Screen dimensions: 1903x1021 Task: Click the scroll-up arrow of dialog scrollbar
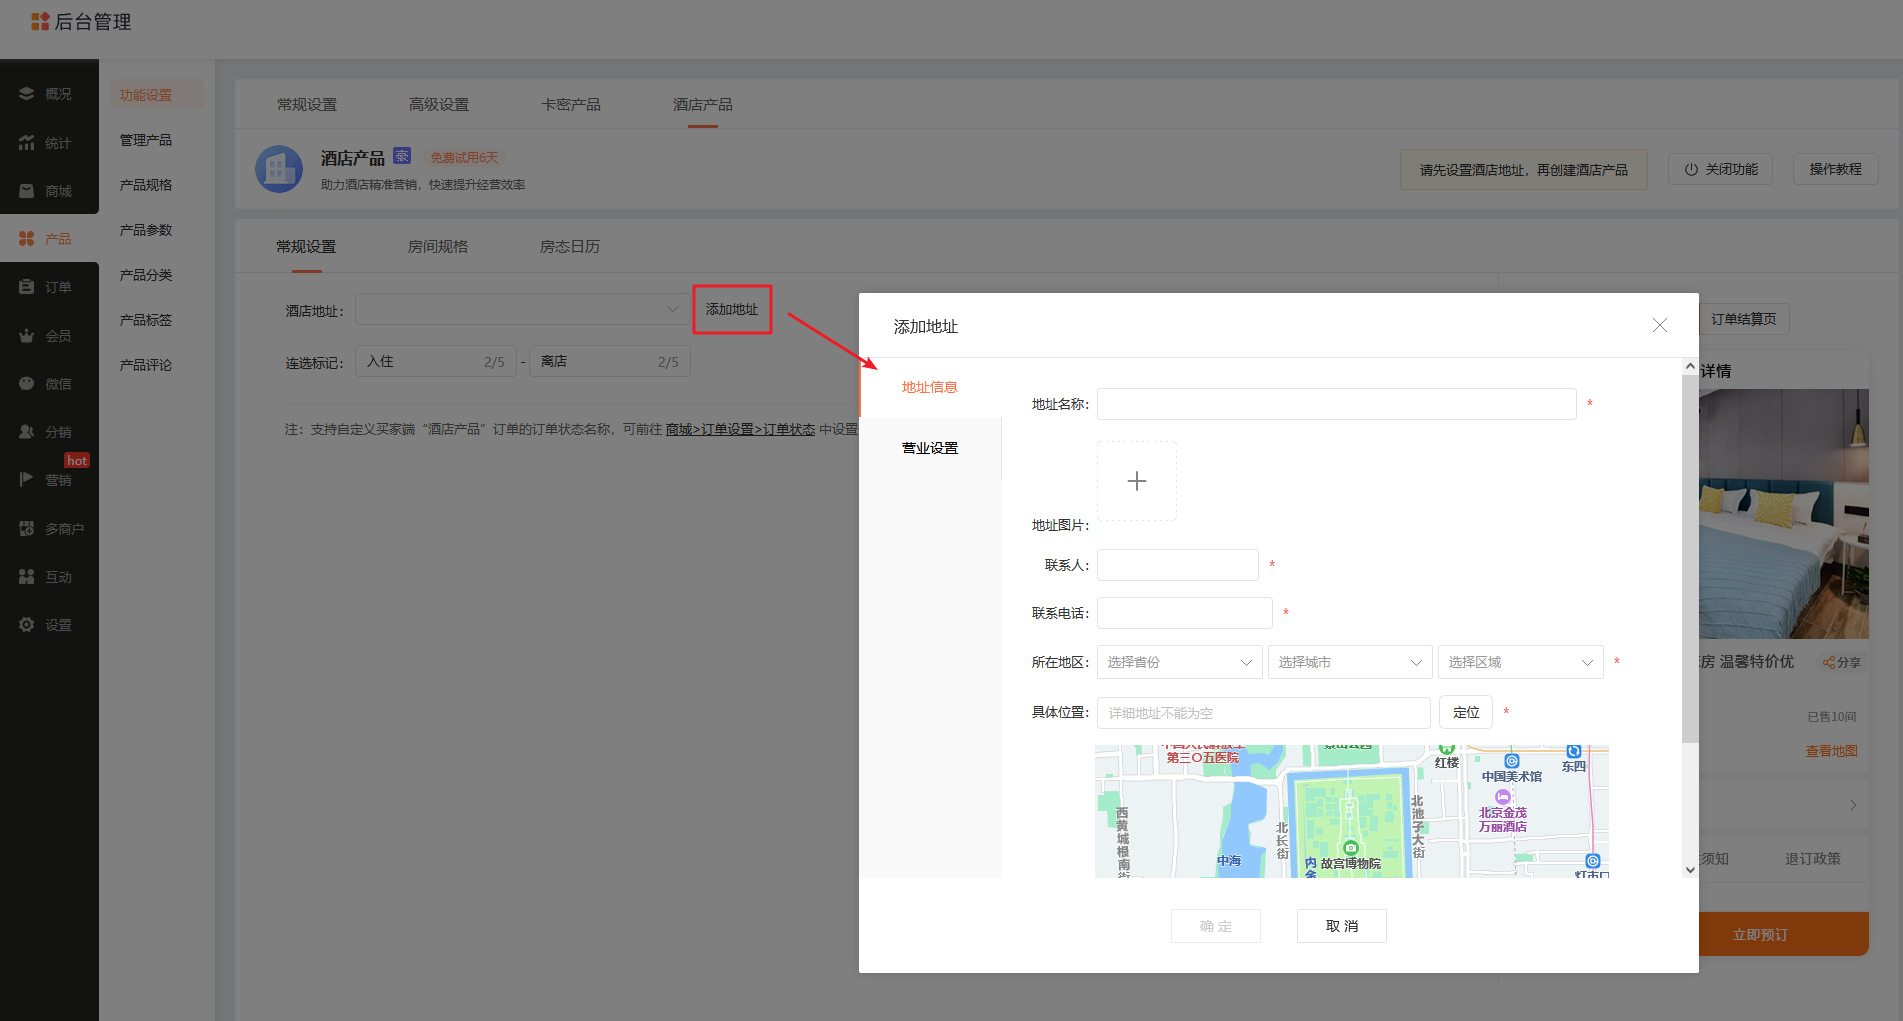(x=1690, y=366)
